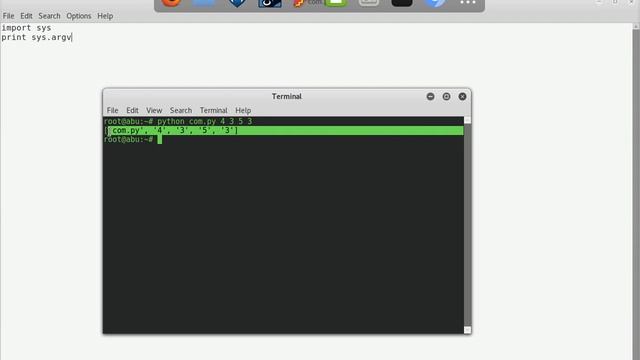Open the Terminal window's View menu
Image resolution: width=640 pixels, height=360 pixels.
[154, 110]
